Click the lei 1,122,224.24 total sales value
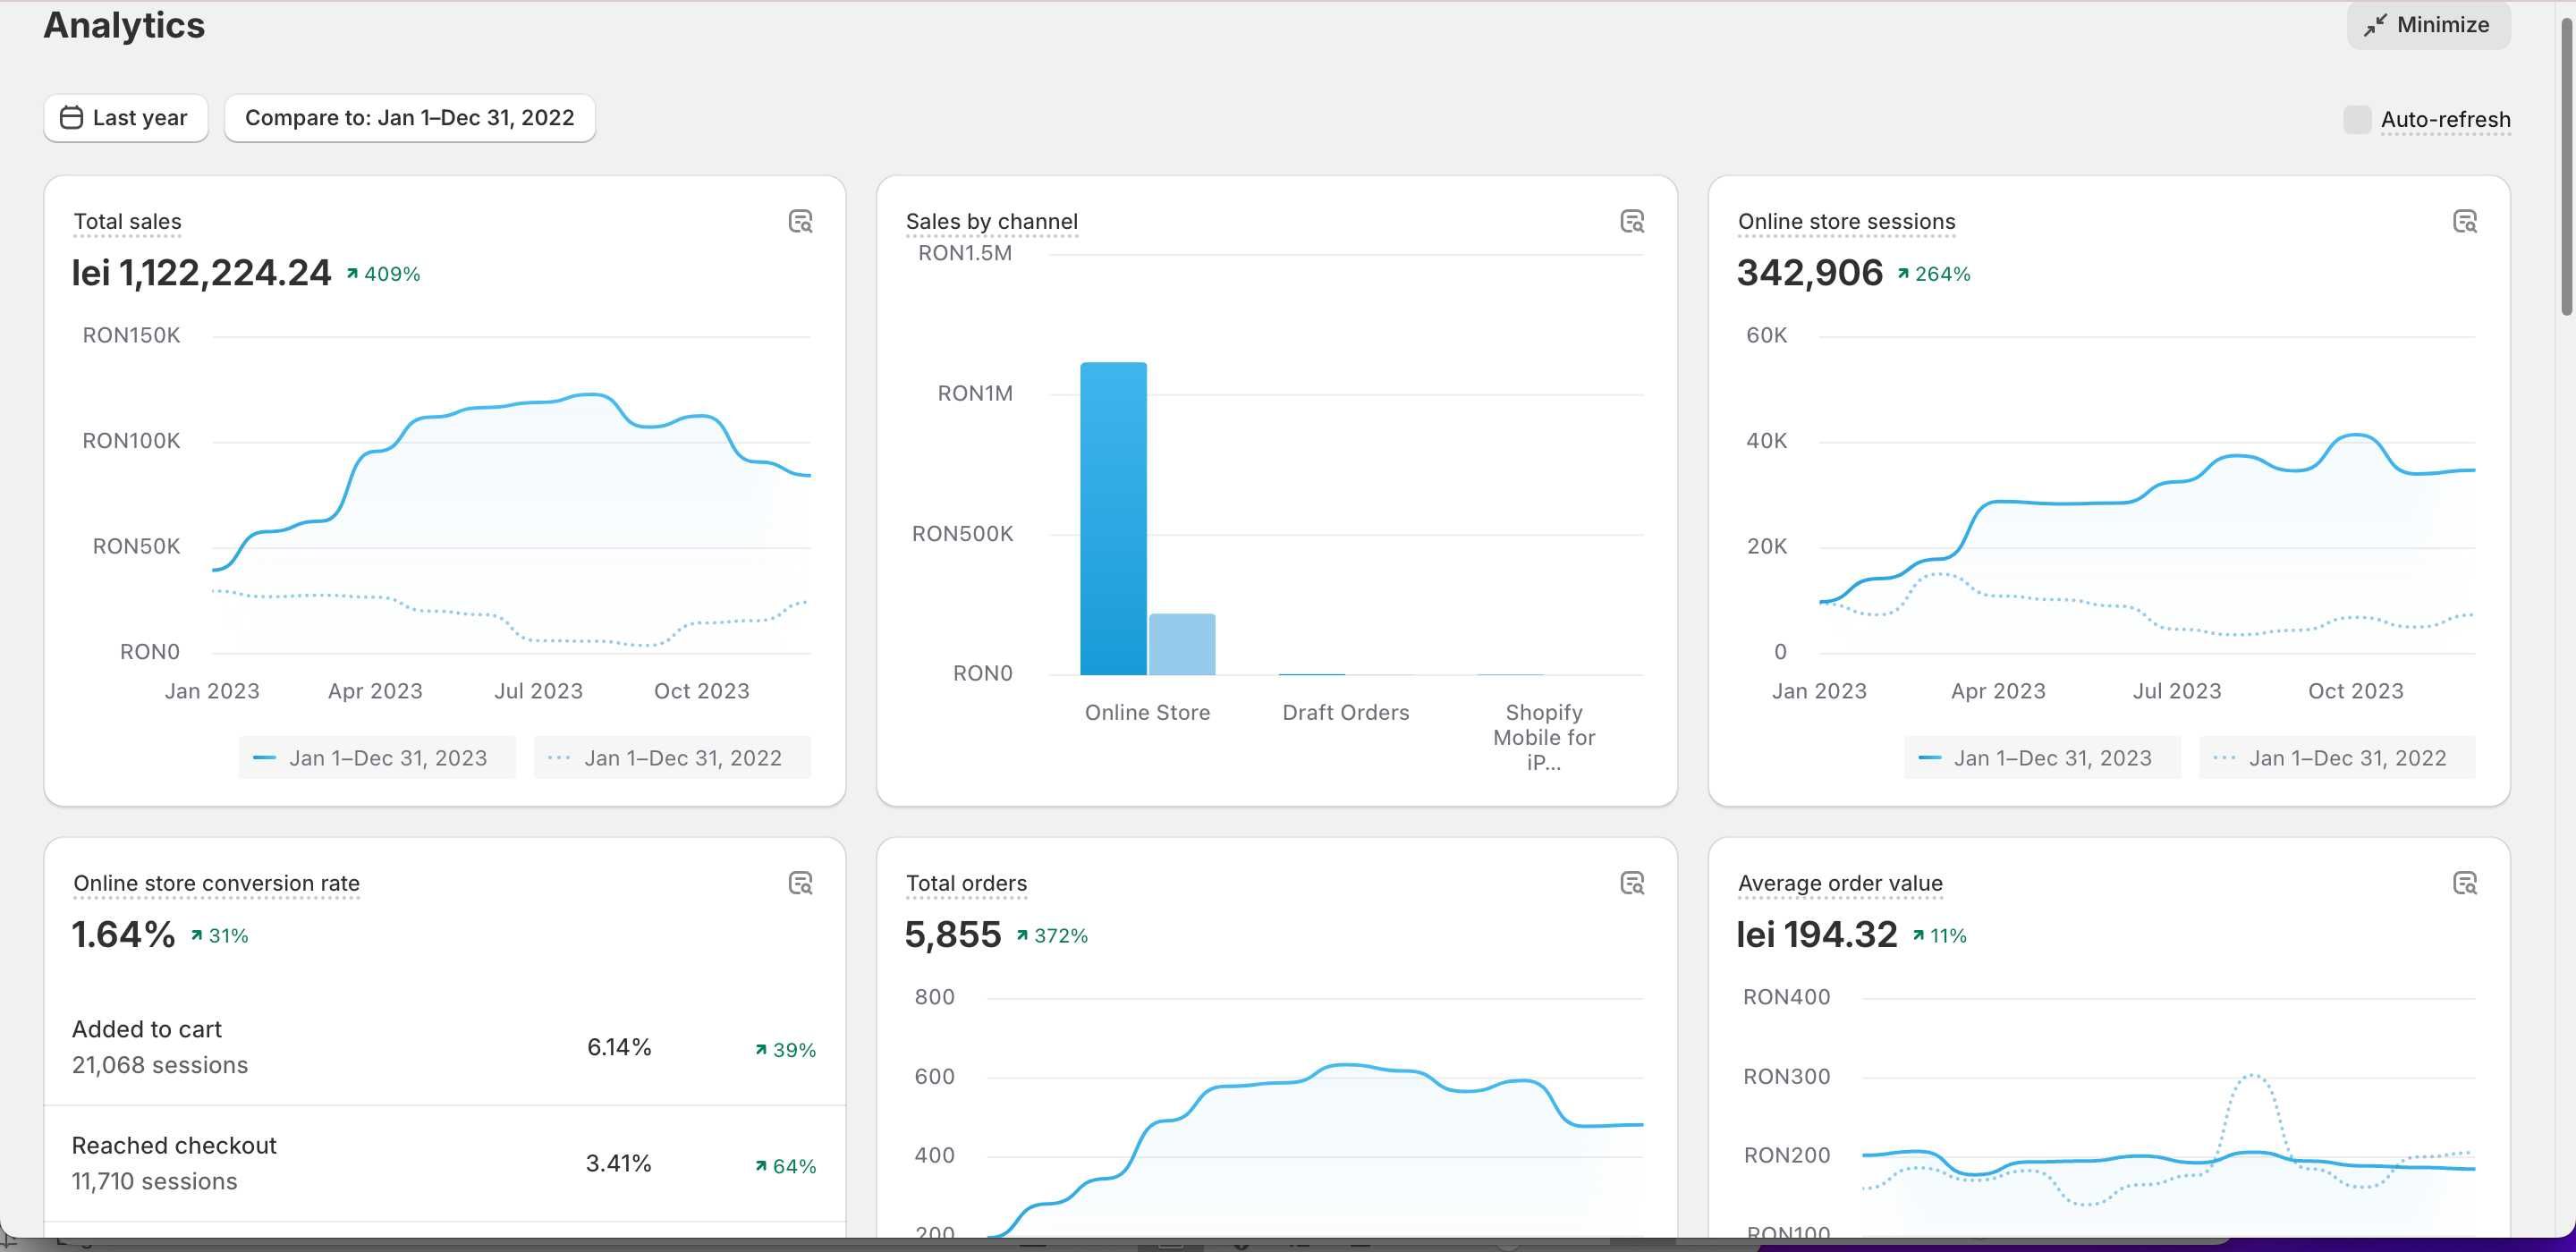The width and height of the screenshot is (2576, 1252). [201, 272]
